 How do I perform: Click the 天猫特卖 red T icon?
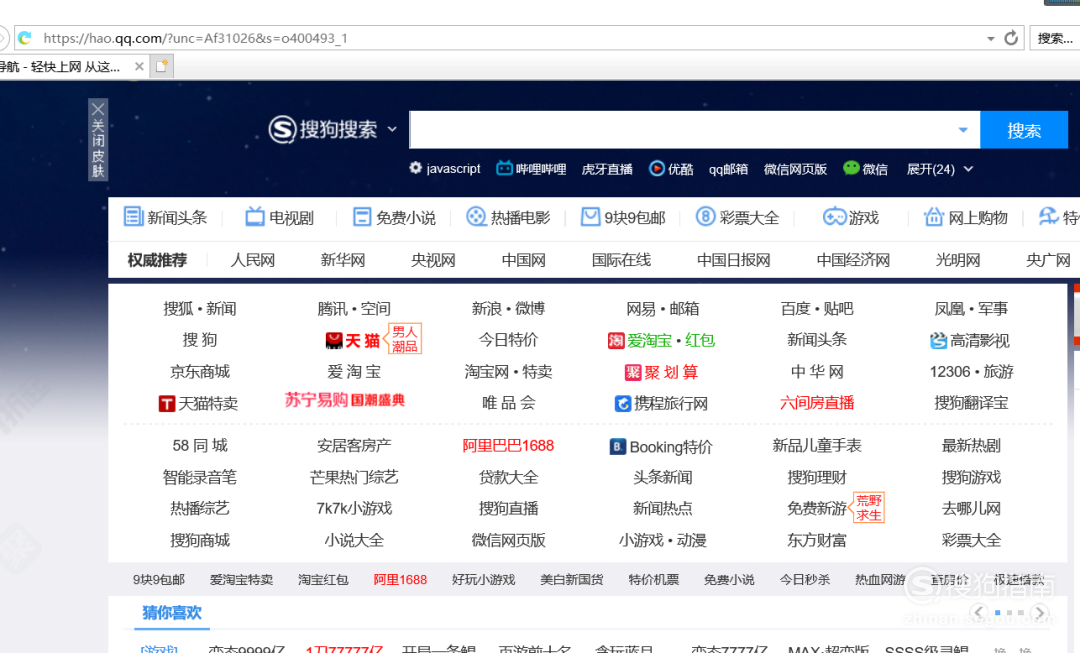167,404
